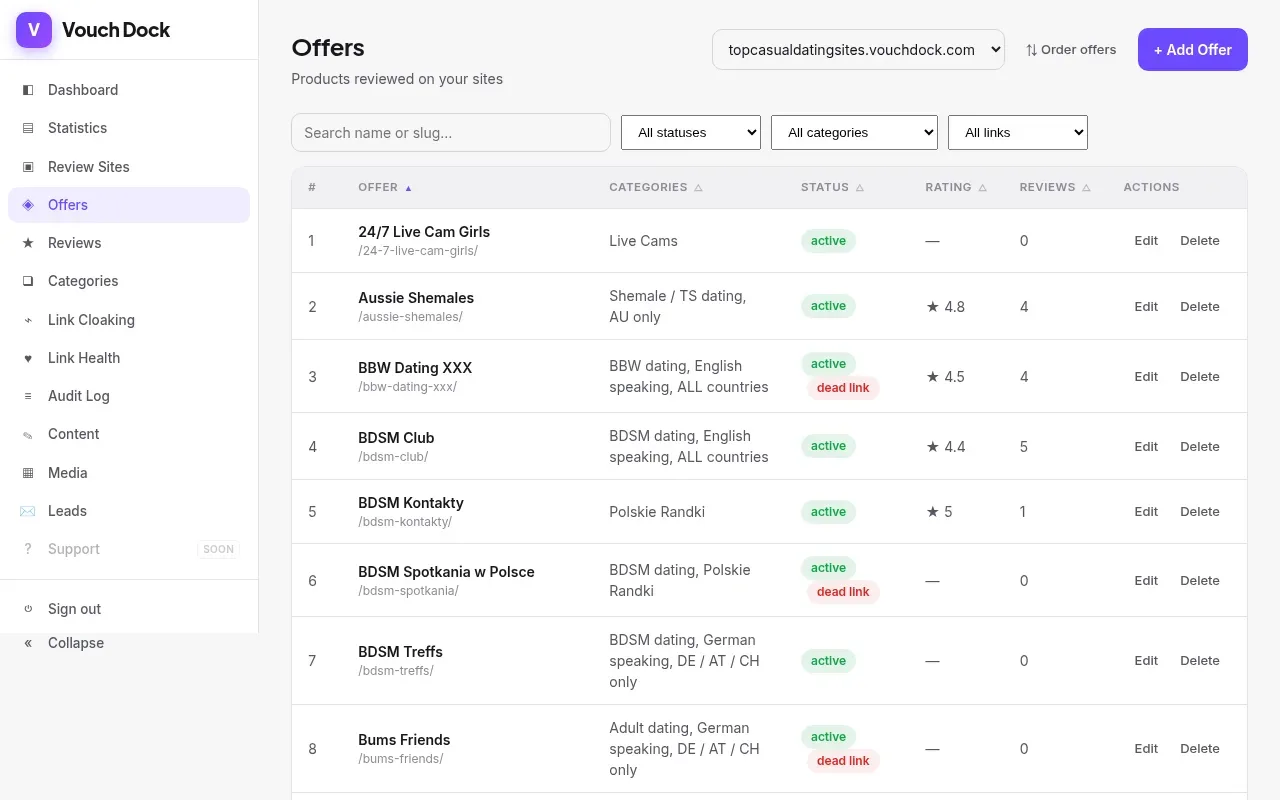
Task: Click the /bdsm-treffs/ slug text
Action: [x=396, y=671]
